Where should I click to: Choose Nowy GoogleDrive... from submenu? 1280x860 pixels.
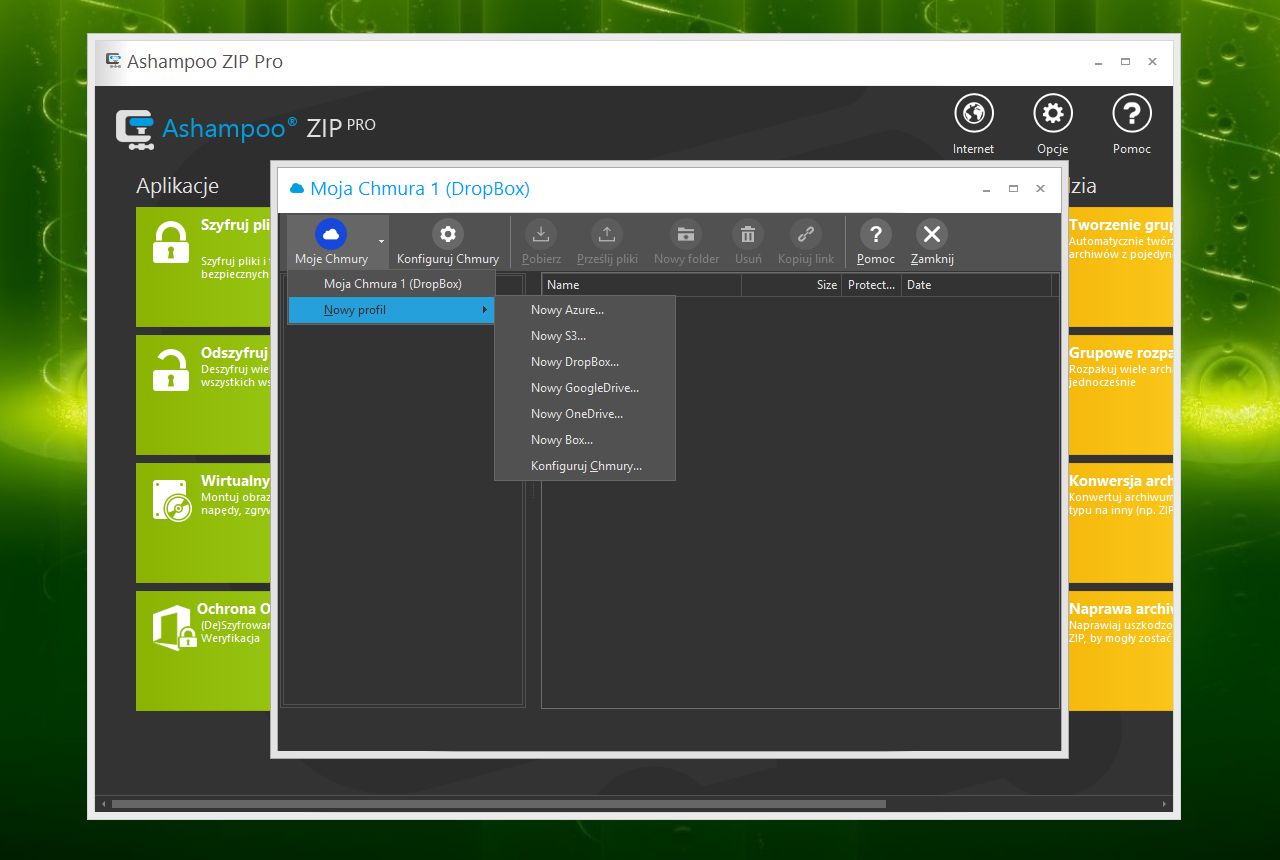coord(585,388)
